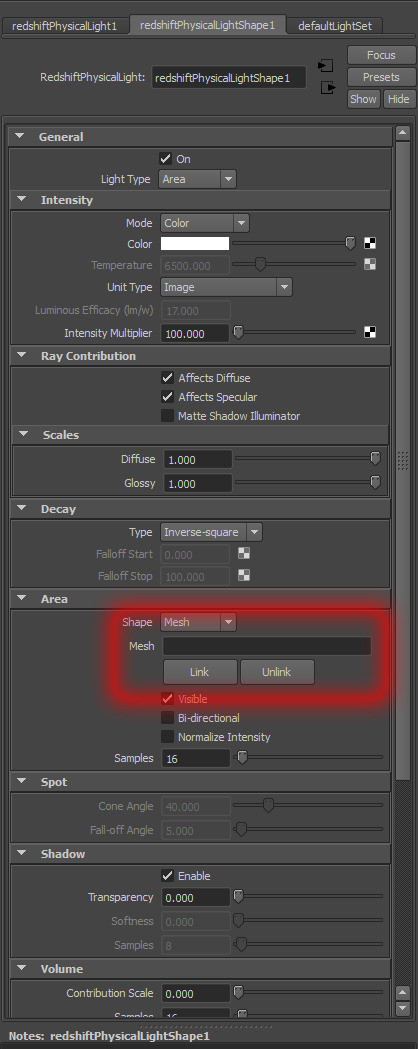Click the Color texture map checker icon
The height and width of the screenshot is (1049, 418).
pyautogui.click(x=370, y=244)
